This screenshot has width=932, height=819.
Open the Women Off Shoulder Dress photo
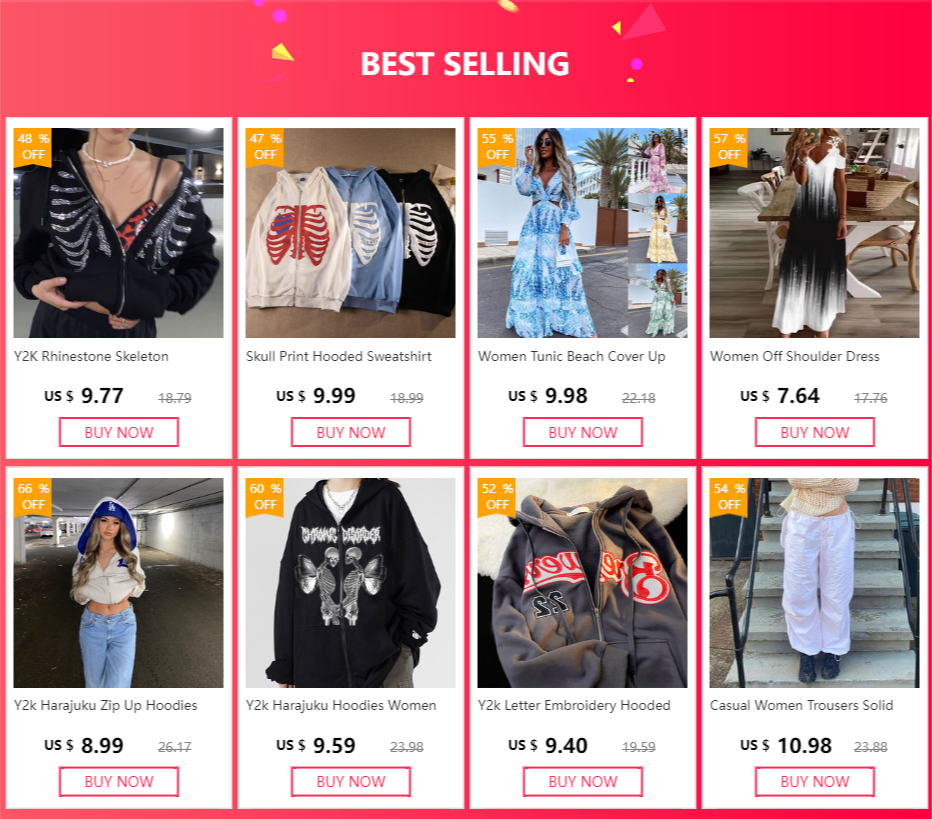pyautogui.click(x=814, y=233)
